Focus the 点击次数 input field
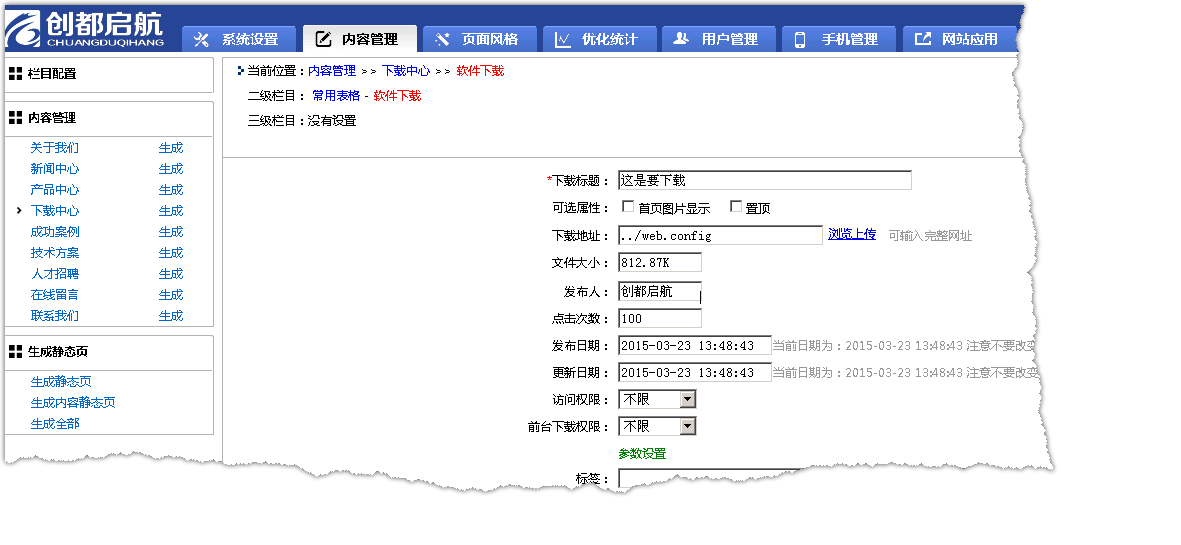 pyautogui.click(x=660, y=318)
